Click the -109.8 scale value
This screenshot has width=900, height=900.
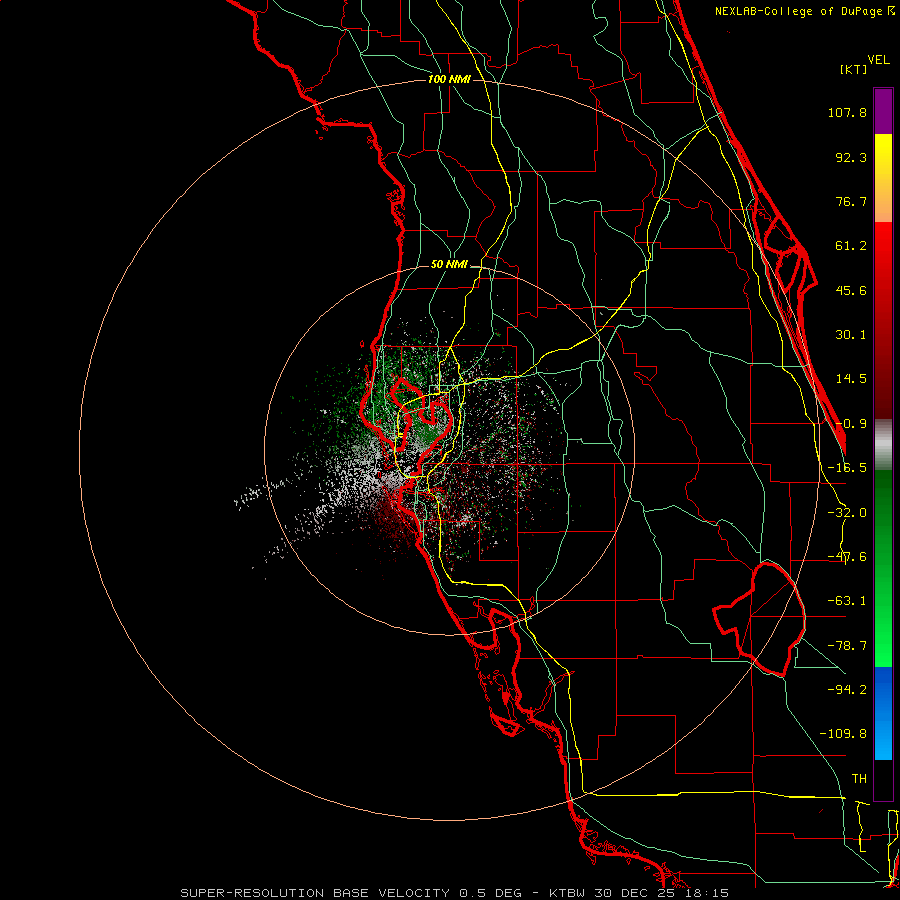844,734
